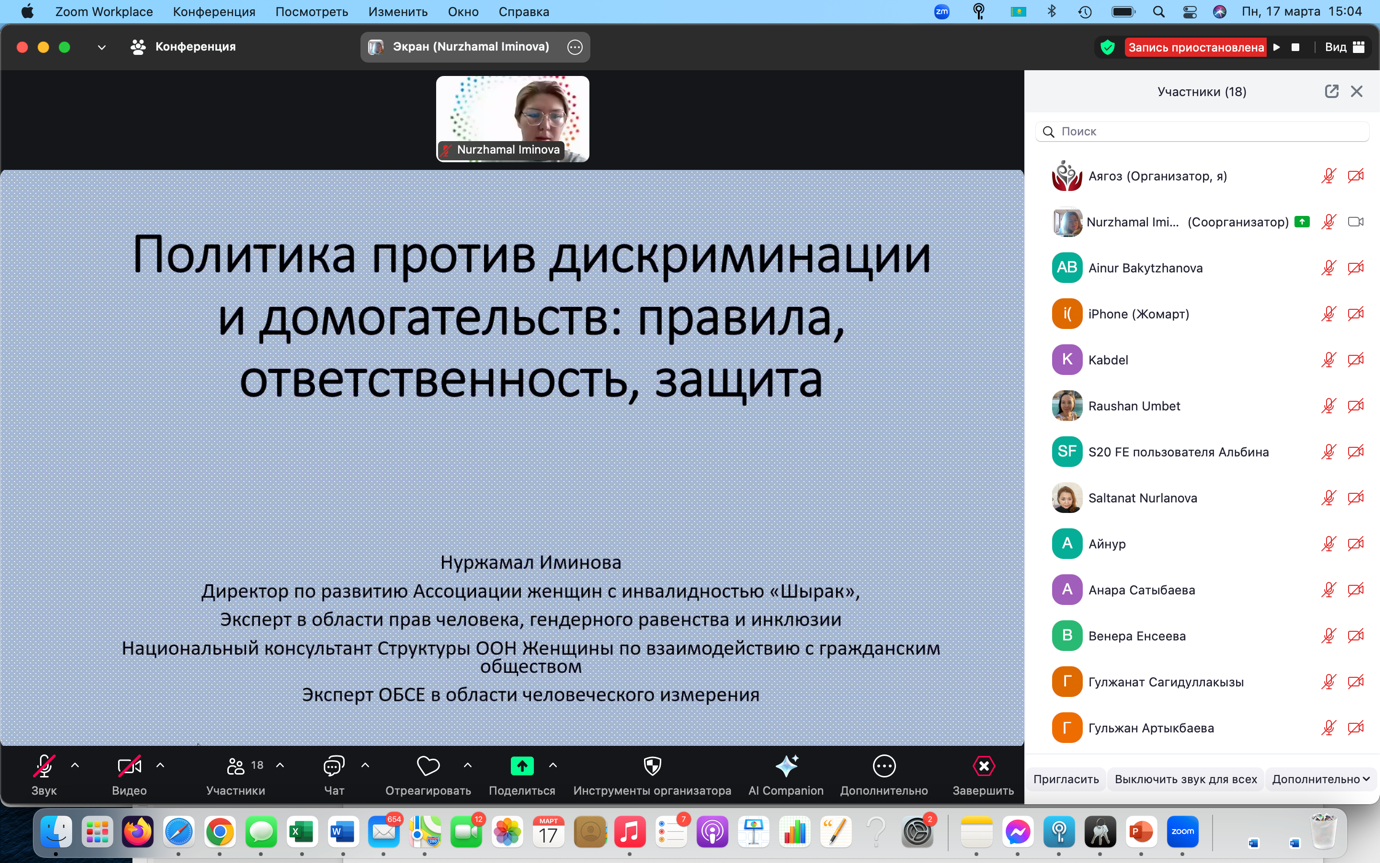Toggle Kabdel's muted camera icon
The width and height of the screenshot is (1380, 863).
coord(1356,360)
